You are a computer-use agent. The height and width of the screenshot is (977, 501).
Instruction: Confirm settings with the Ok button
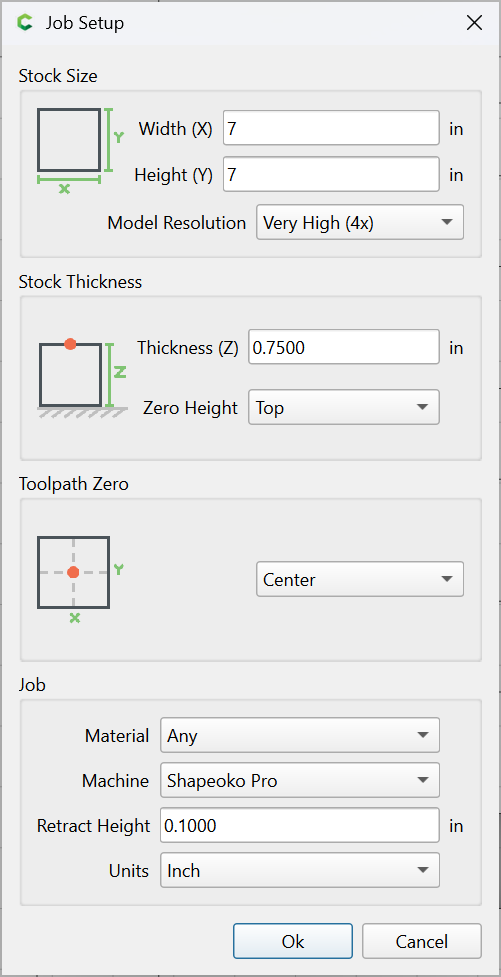293,941
